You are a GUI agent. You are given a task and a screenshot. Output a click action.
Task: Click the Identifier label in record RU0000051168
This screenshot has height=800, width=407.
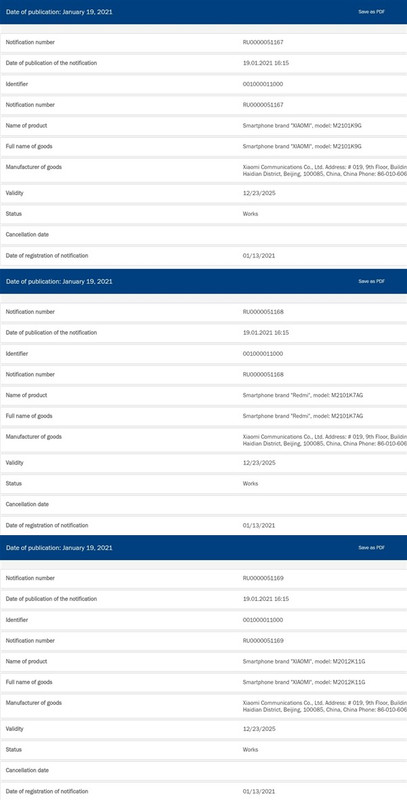pos(17,354)
